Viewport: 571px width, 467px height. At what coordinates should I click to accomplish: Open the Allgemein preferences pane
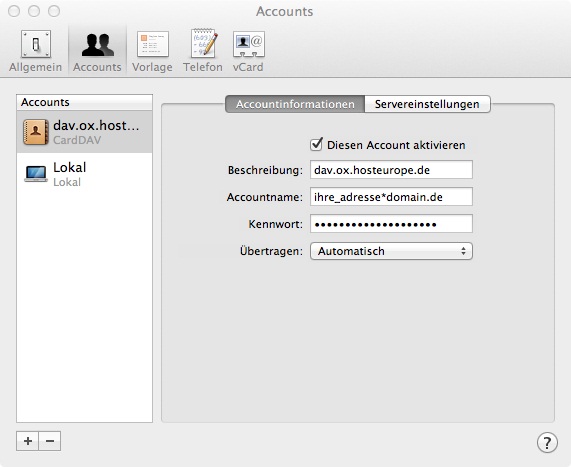(36, 51)
